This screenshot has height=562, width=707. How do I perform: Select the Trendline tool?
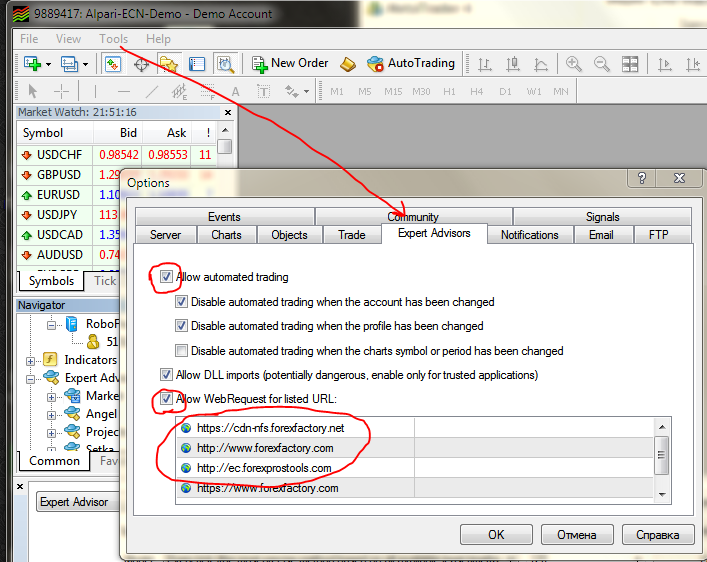coord(152,92)
